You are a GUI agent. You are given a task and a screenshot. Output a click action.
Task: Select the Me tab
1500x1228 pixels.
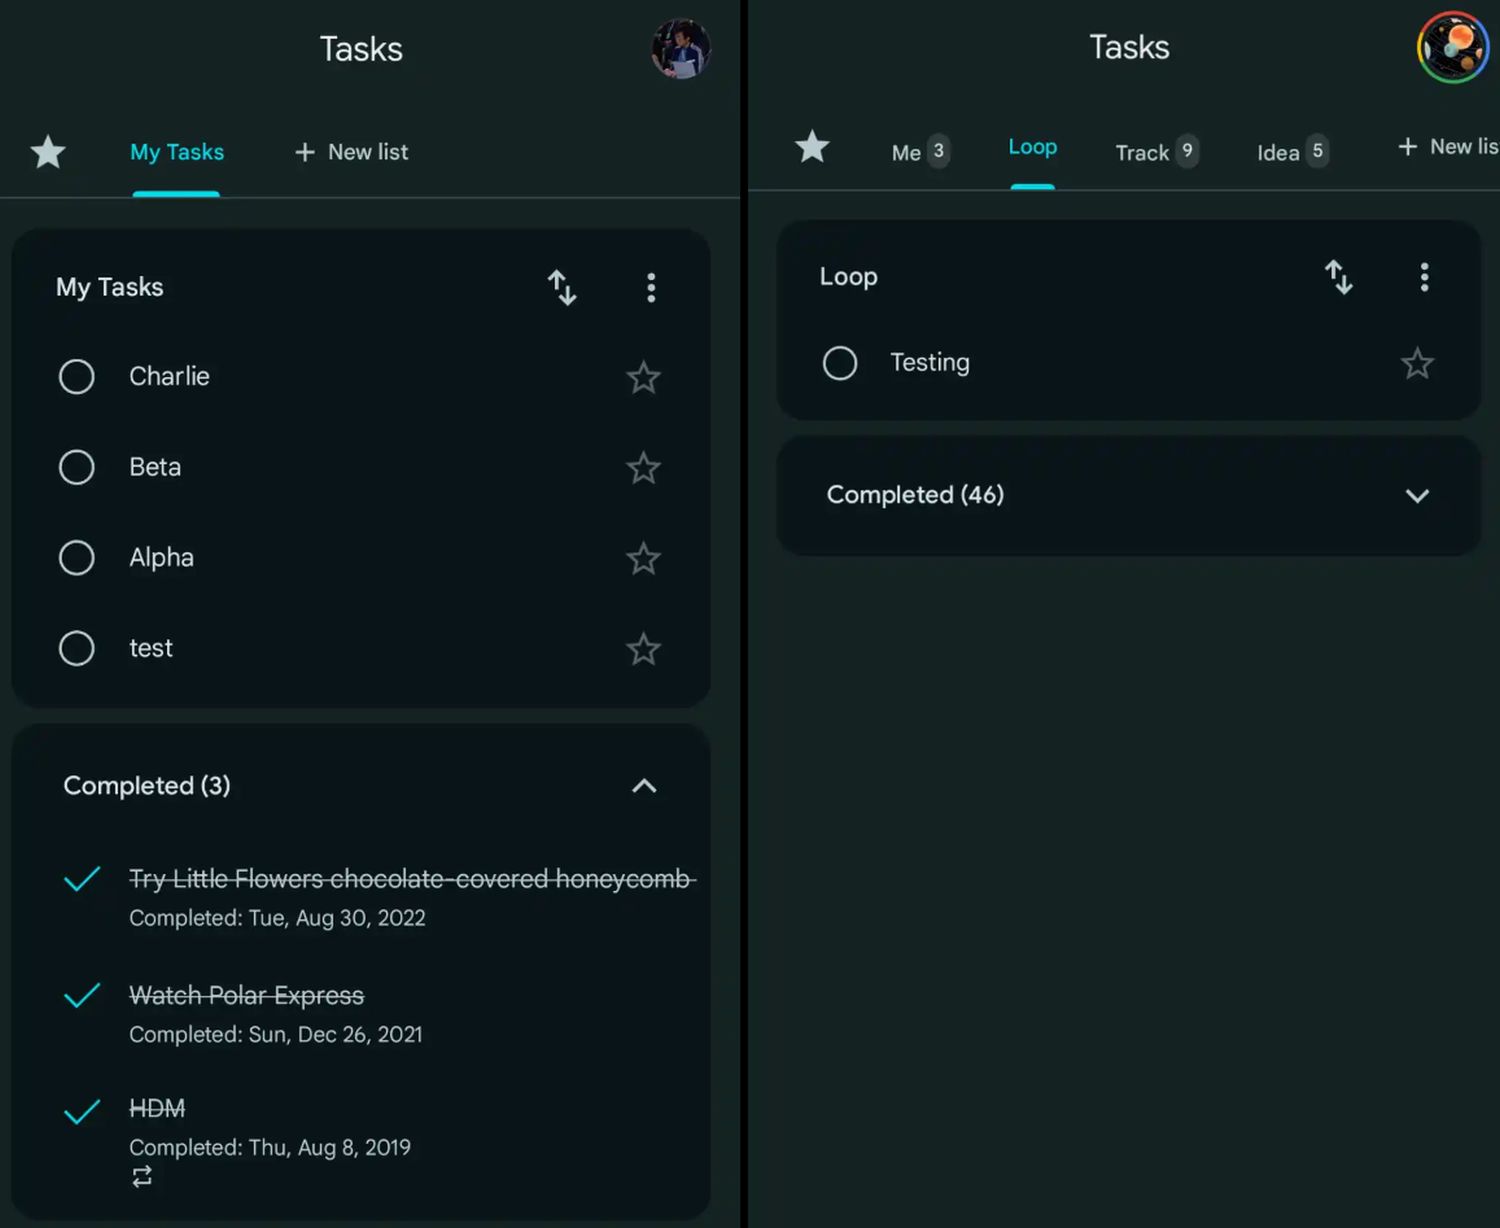919,152
